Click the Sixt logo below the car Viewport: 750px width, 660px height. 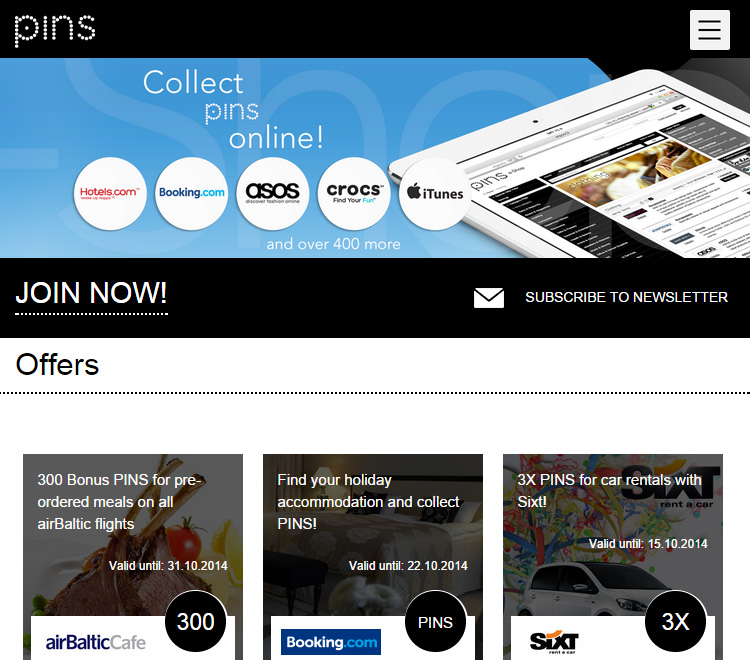click(554, 643)
